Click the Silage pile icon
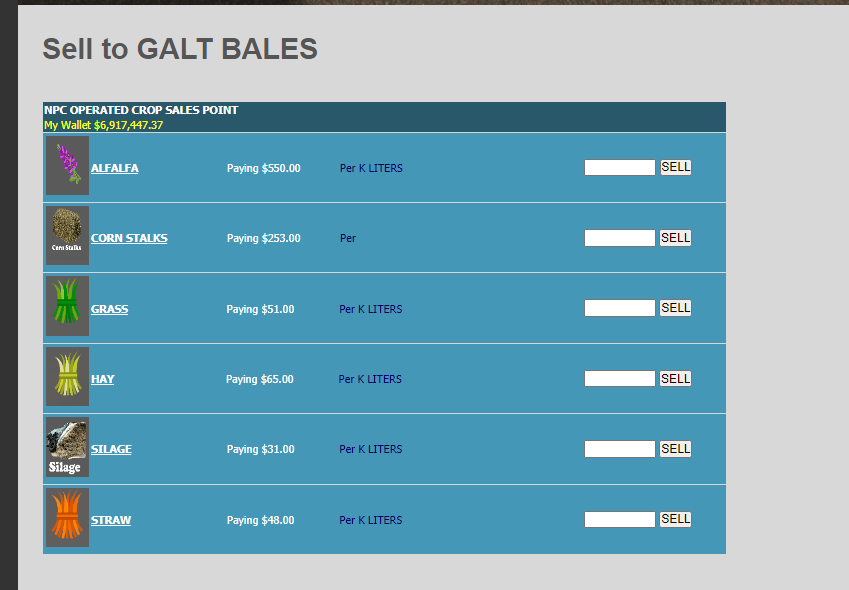849x590 pixels. point(67,447)
